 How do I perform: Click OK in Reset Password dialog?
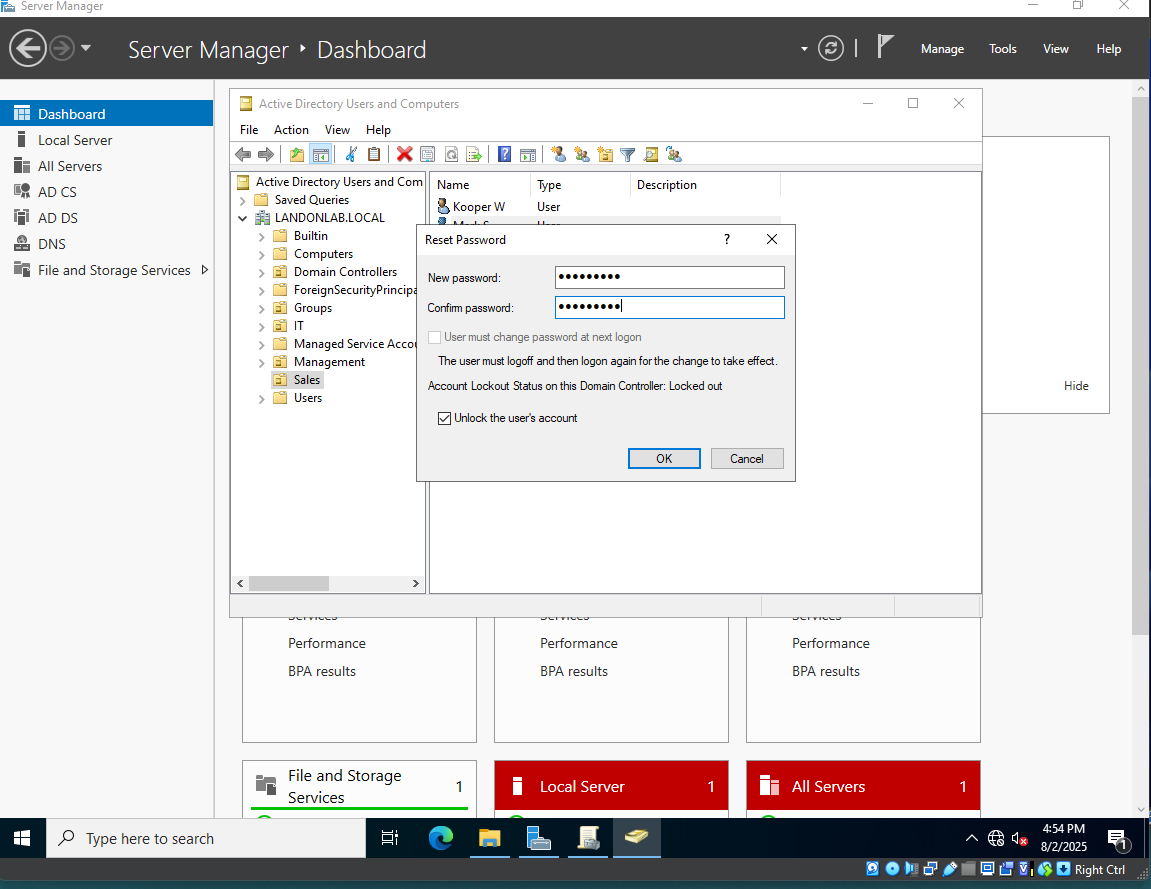[664, 458]
